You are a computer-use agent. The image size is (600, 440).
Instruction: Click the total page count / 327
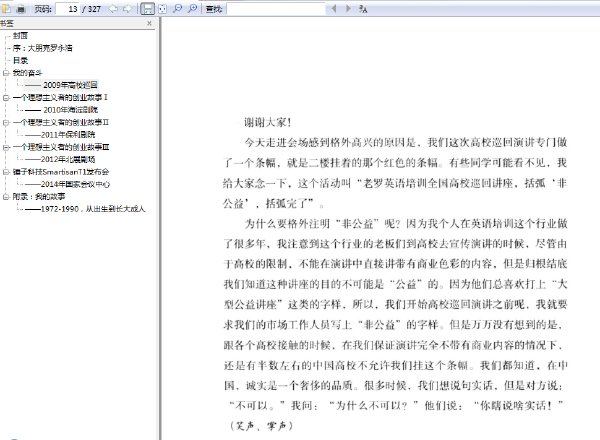pos(91,9)
